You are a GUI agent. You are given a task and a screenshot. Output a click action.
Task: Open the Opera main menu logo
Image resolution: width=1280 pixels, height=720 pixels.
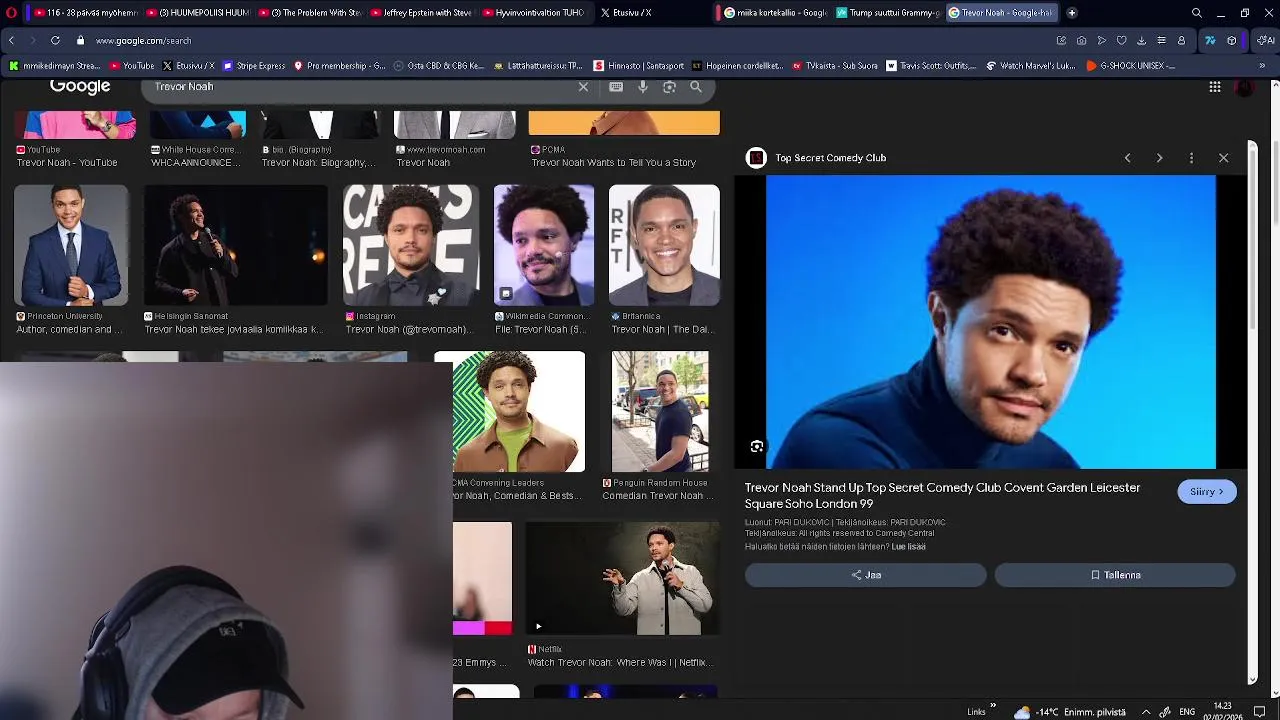pyautogui.click(x=10, y=13)
